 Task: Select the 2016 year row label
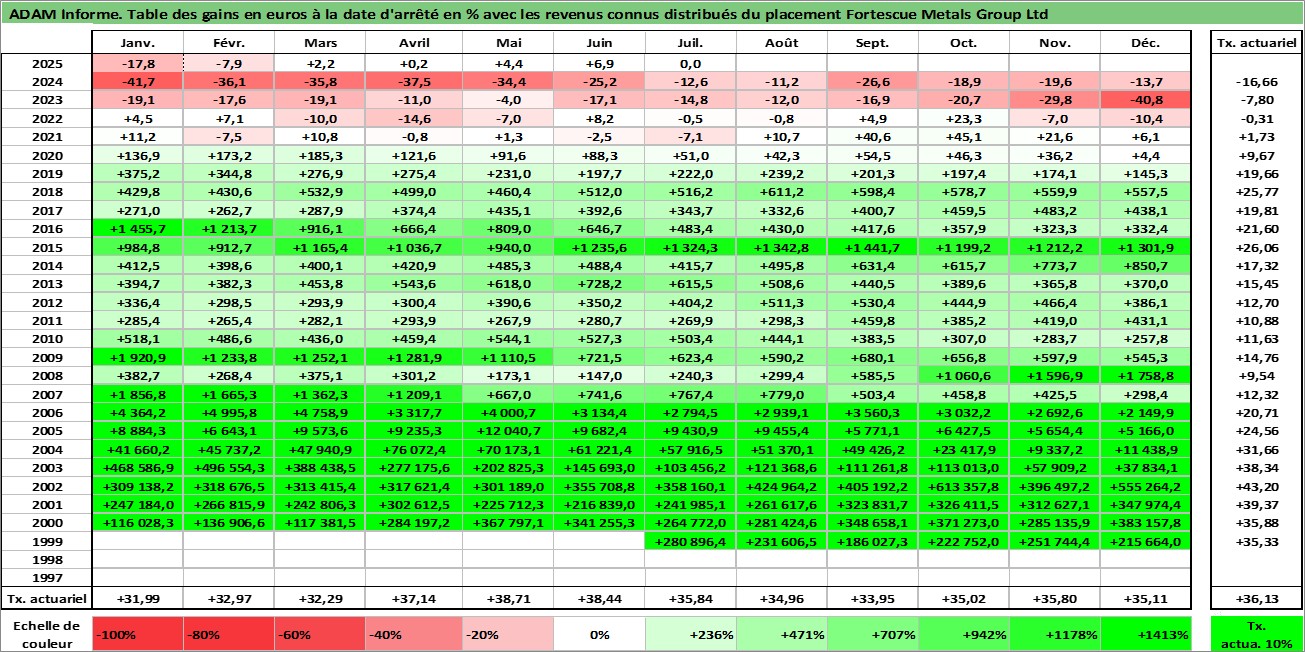pos(47,229)
